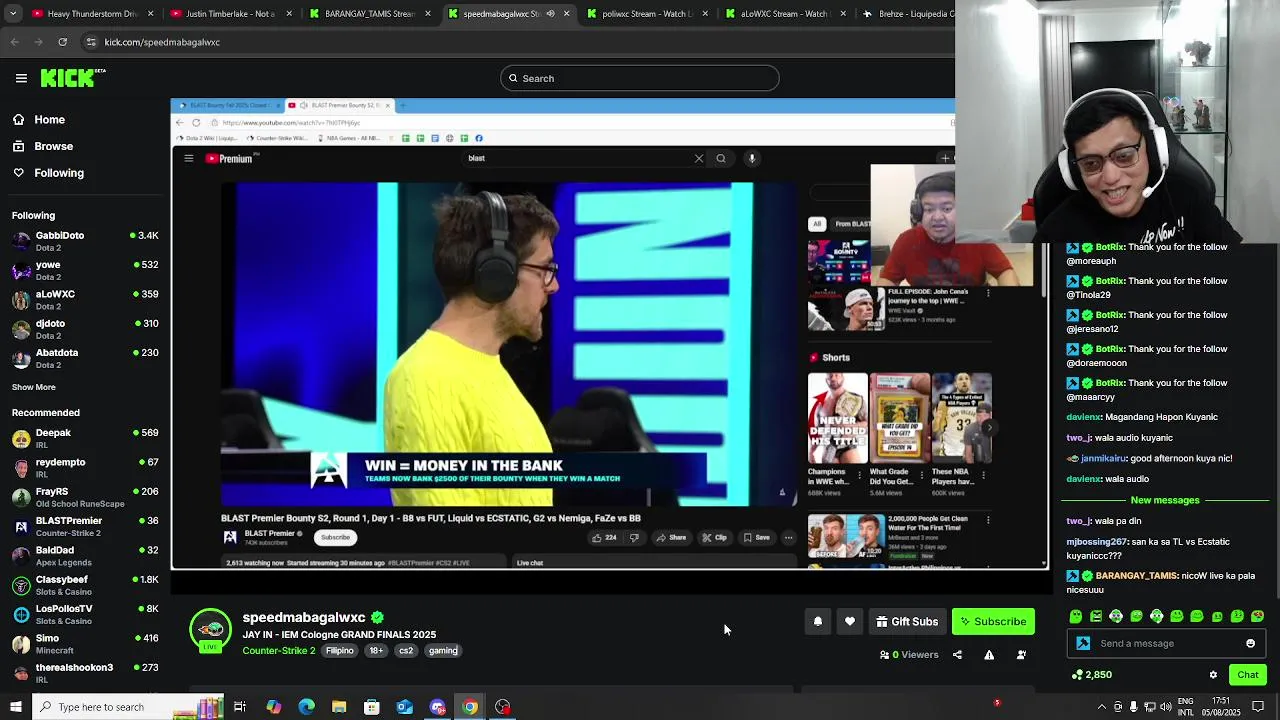Reload the page with browser refresh
The image size is (1280, 720).
(x=62, y=42)
